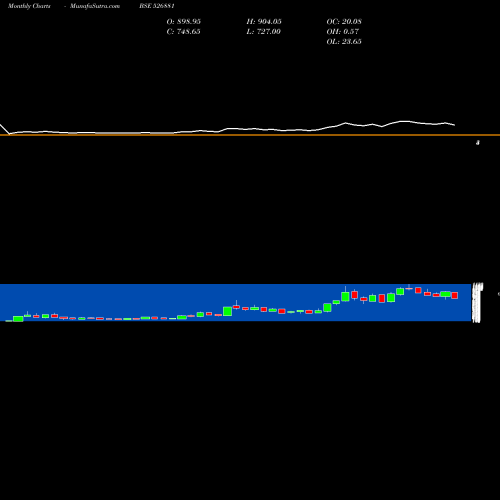Click the high value 'H: 904.05'

(x=264, y=21)
